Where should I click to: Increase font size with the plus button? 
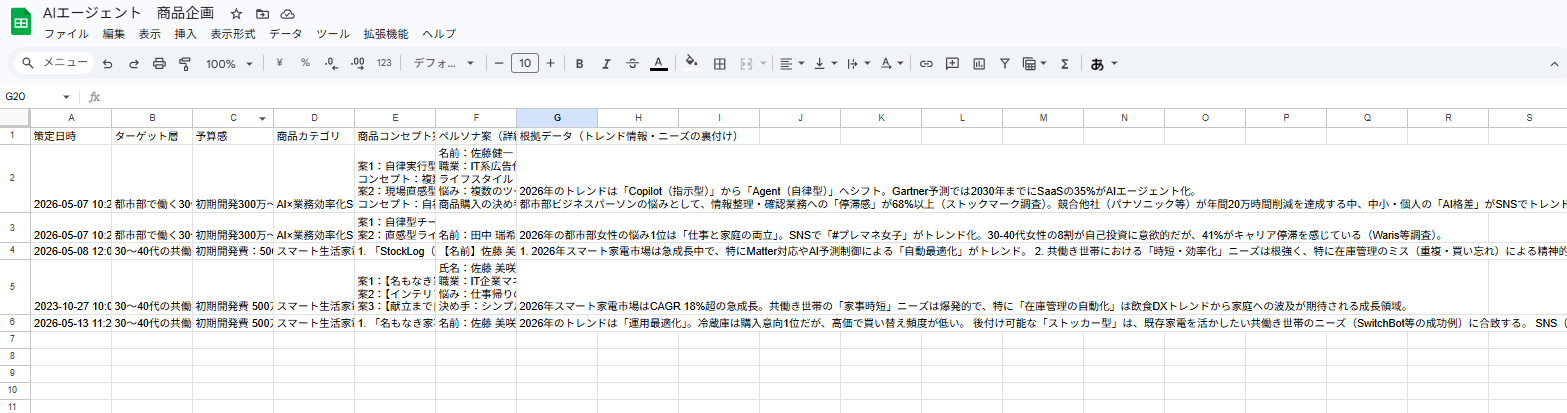(550, 63)
